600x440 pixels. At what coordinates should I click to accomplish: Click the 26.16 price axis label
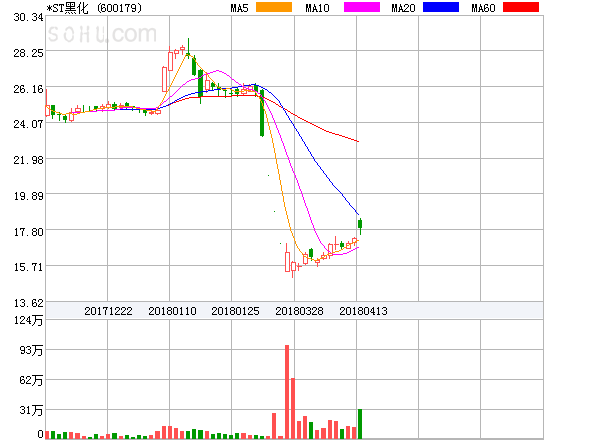28,89
